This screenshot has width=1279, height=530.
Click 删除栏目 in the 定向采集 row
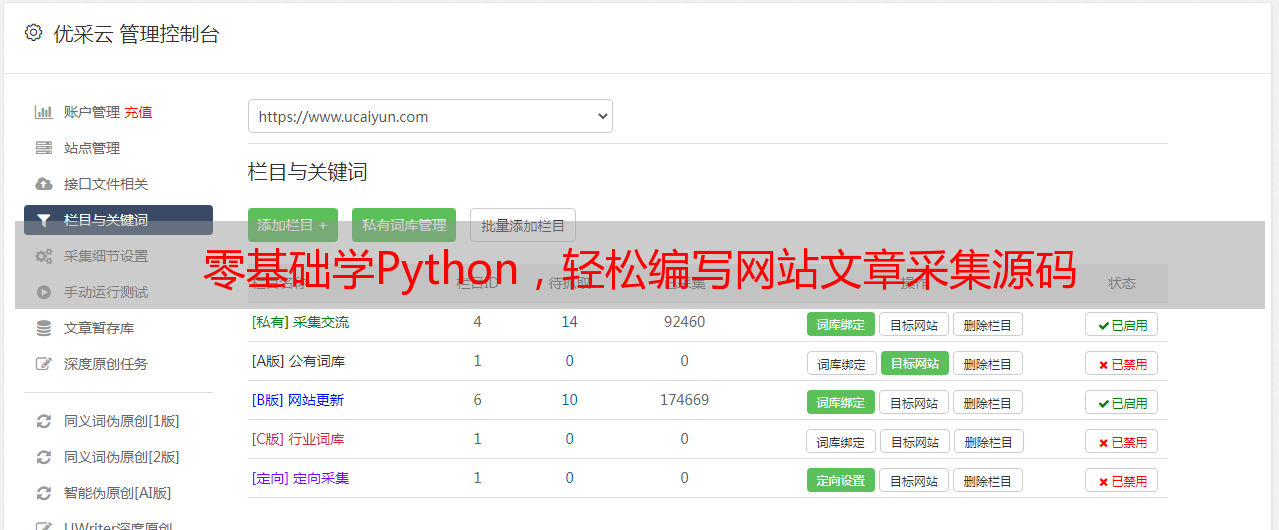pyautogui.click(x=987, y=480)
